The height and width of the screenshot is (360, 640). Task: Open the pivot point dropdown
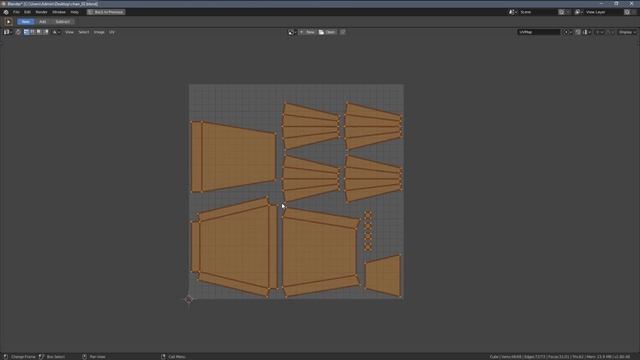[x=567, y=32]
